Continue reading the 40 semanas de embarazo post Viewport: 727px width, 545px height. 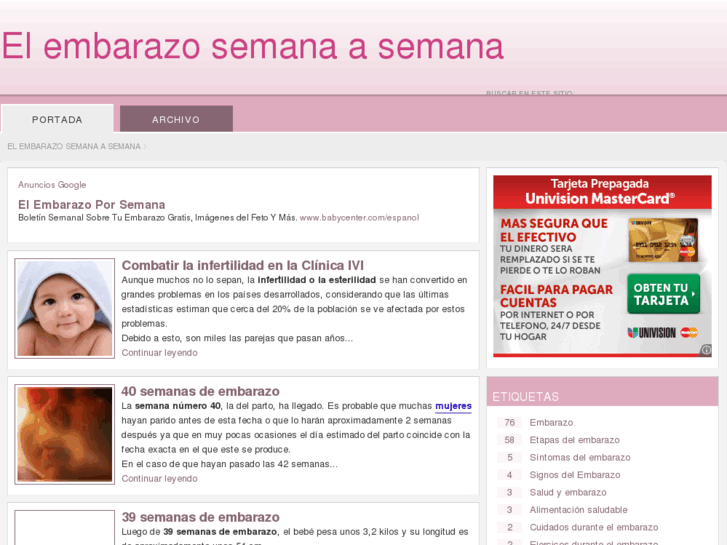coord(159,478)
